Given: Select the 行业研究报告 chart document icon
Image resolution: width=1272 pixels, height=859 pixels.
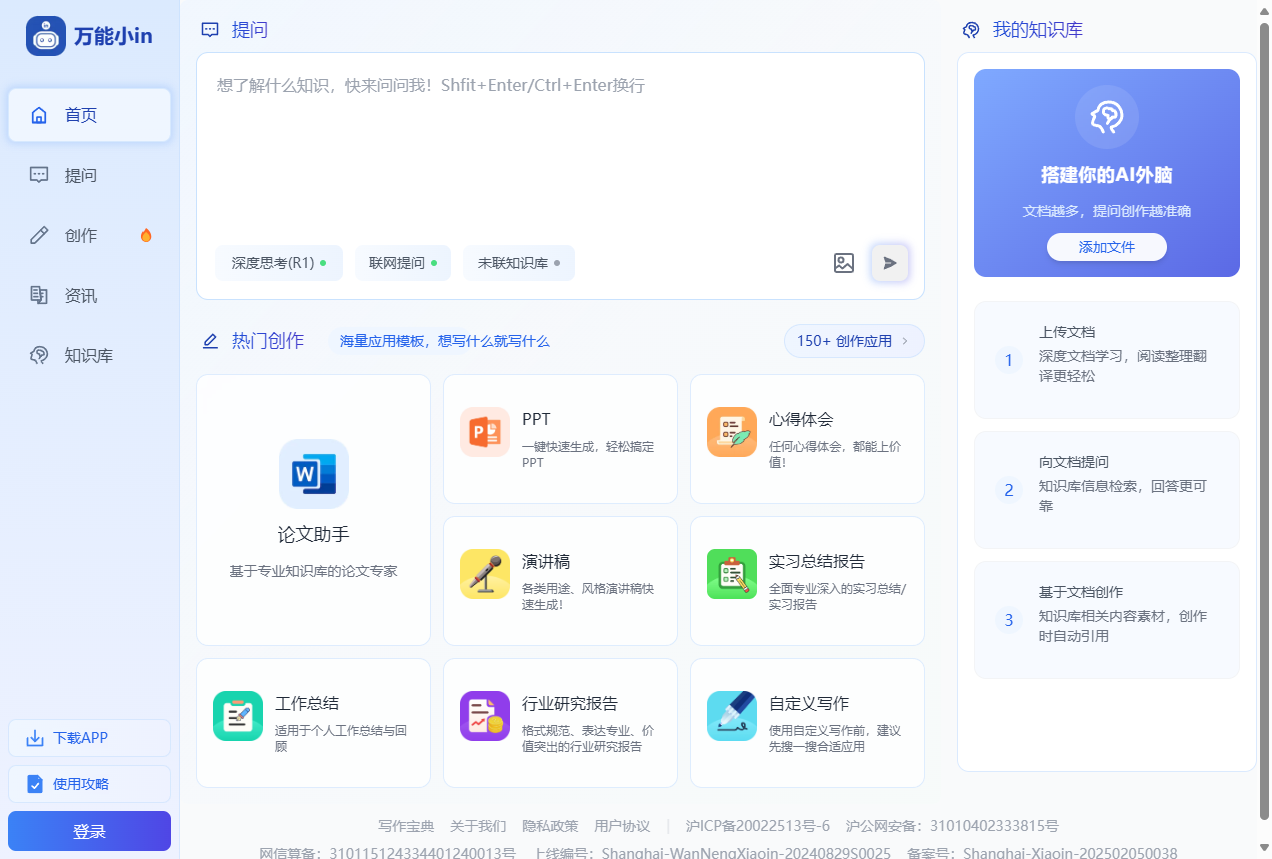Looking at the screenshot, I should [x=484, y=716].
